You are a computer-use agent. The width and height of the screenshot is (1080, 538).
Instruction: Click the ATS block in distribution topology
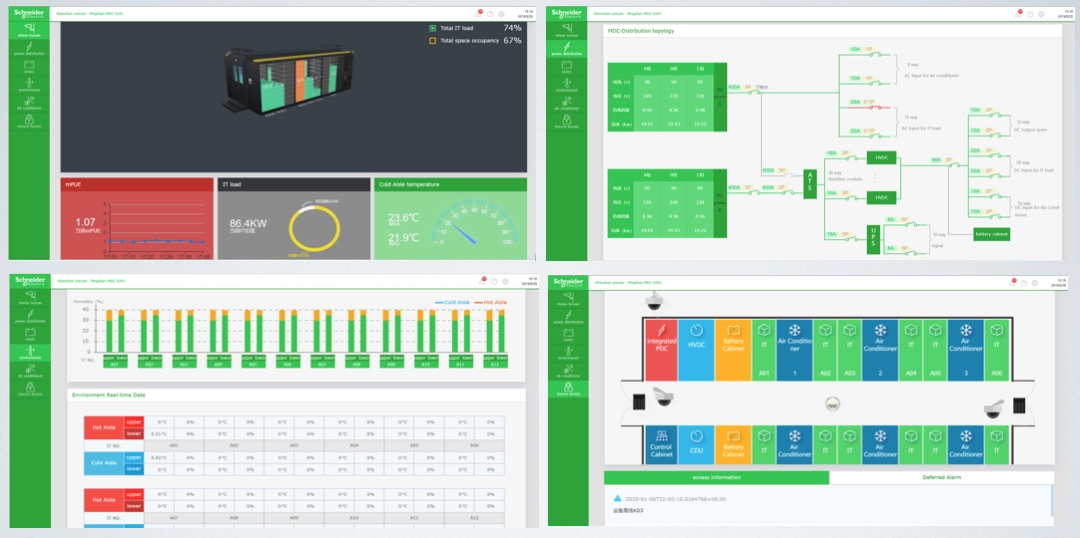click(x=810, y=186)
